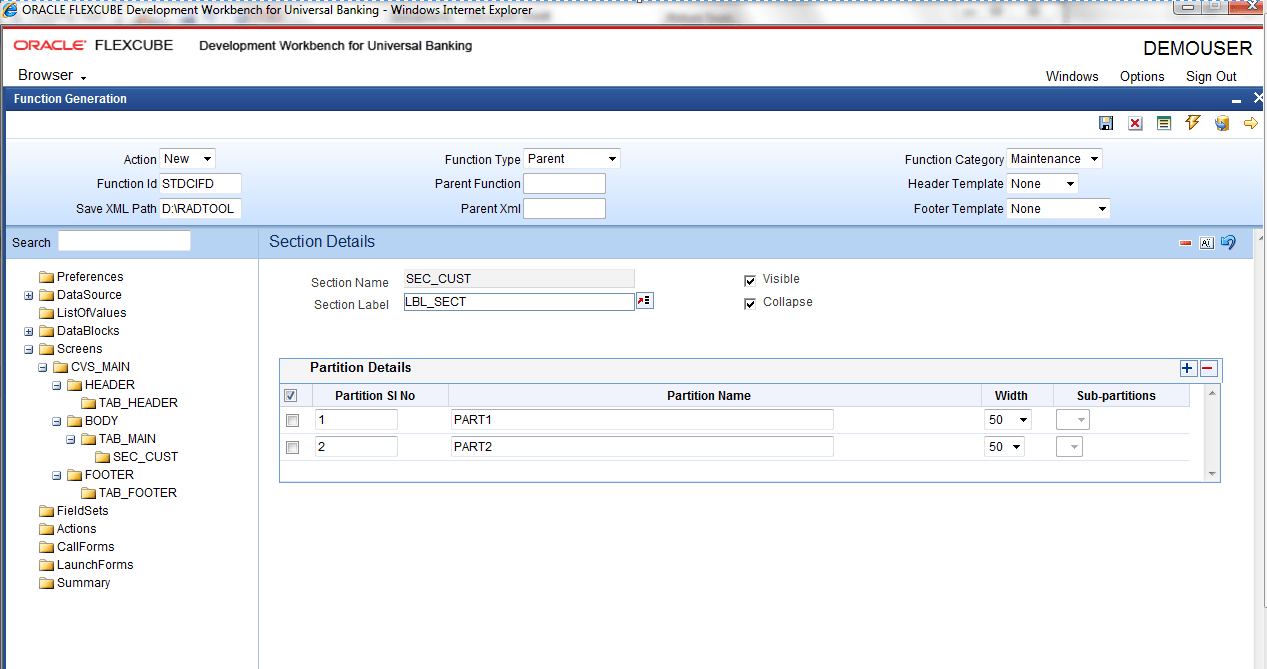Image resolution: width=1267 pixels, height=669 pixels.
Task: Click the yellow right arrow icon
Action: (x=1250, y=123)
